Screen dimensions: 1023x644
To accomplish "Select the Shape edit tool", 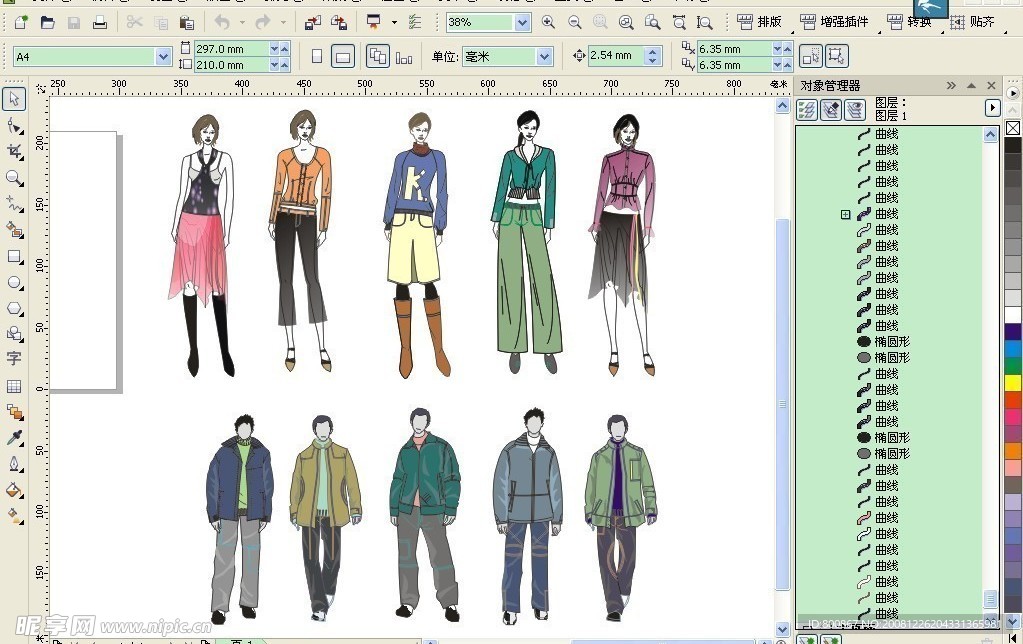I will click(x=14, y=125).
